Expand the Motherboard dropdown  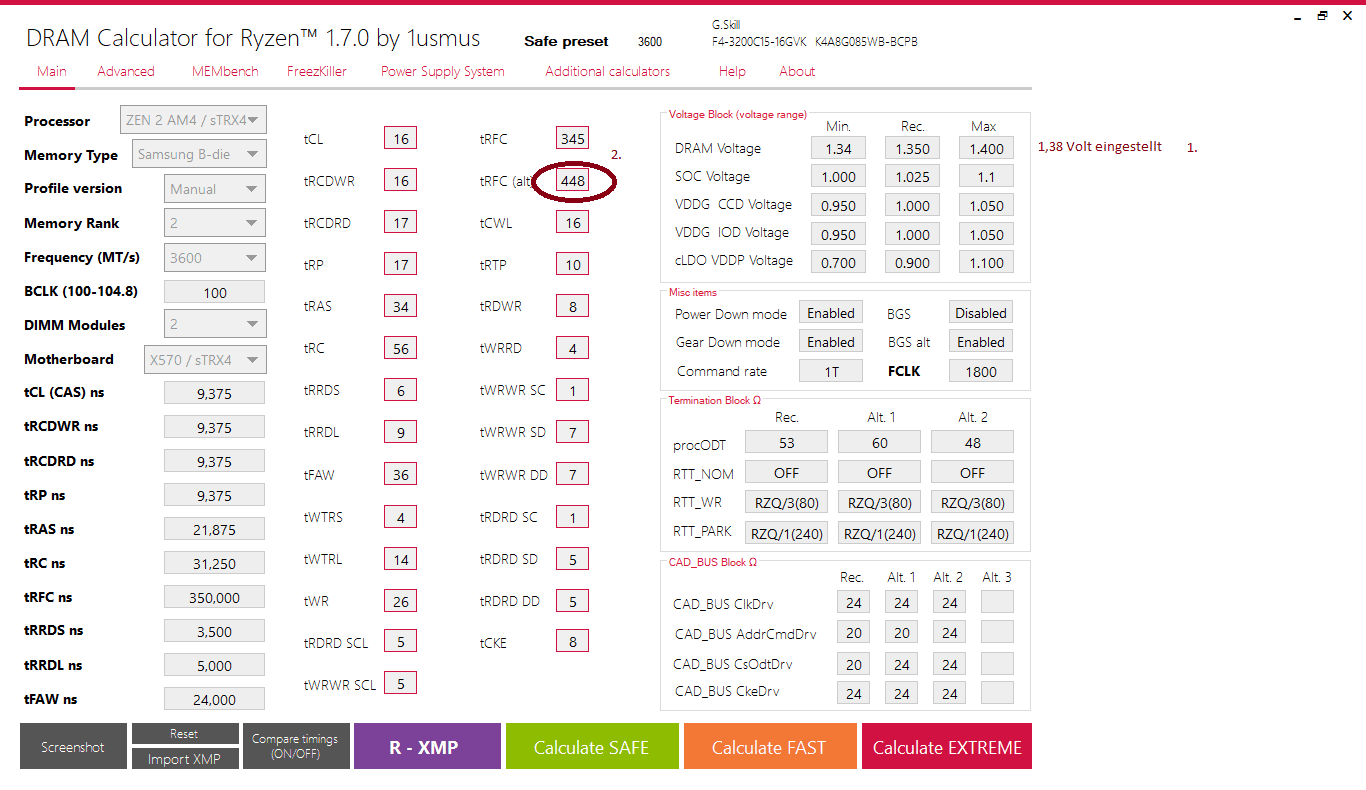point(205,359)
